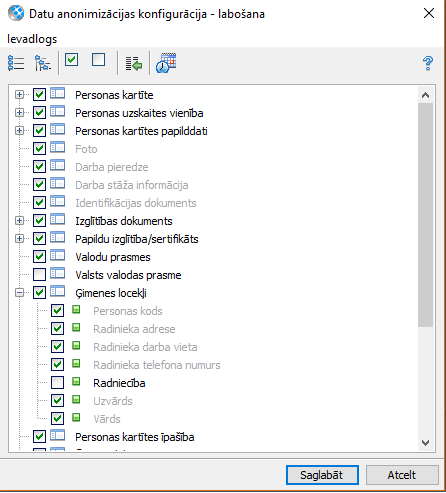This screenshot has height=493, width=446.
Task: Click the uncheck-all toolbar icon
Action: (99, 60)
